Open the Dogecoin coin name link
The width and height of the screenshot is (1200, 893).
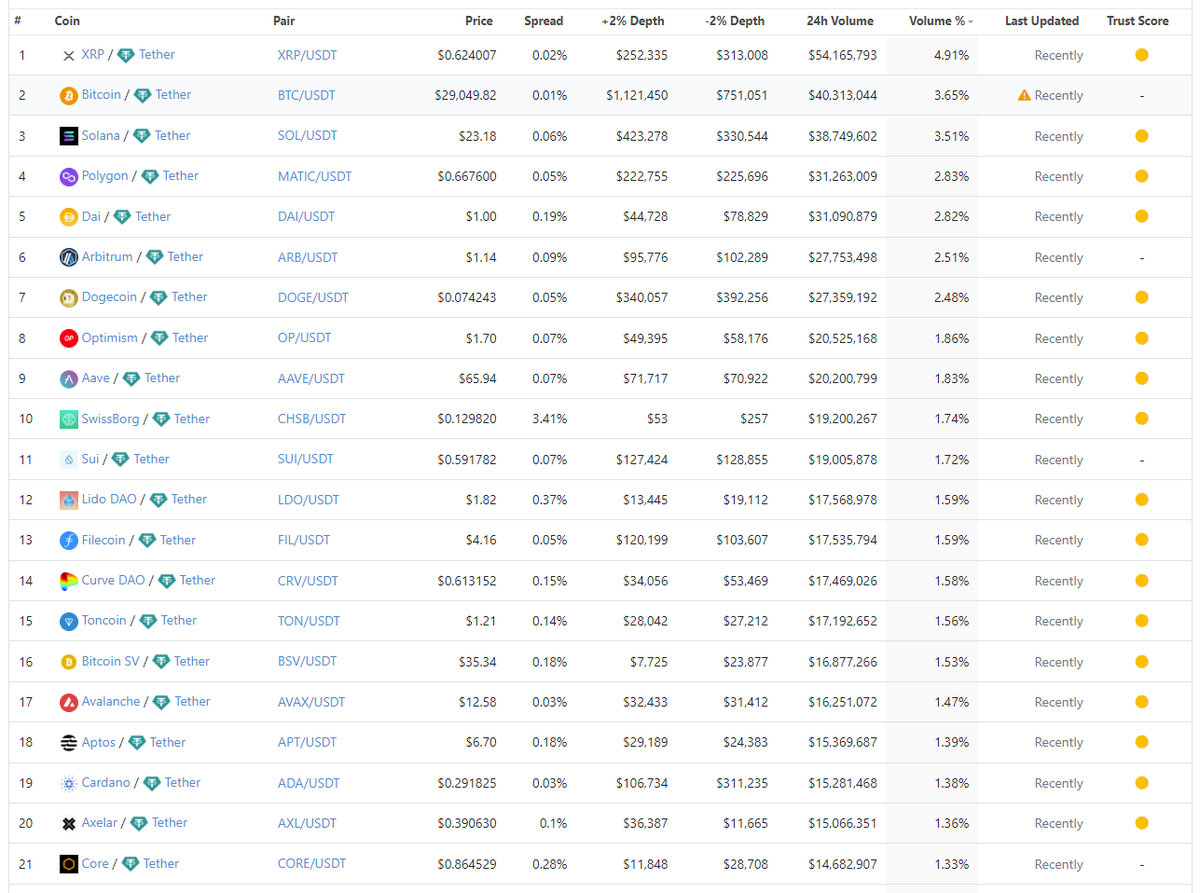pyautogui.click(x=109, y=297)
